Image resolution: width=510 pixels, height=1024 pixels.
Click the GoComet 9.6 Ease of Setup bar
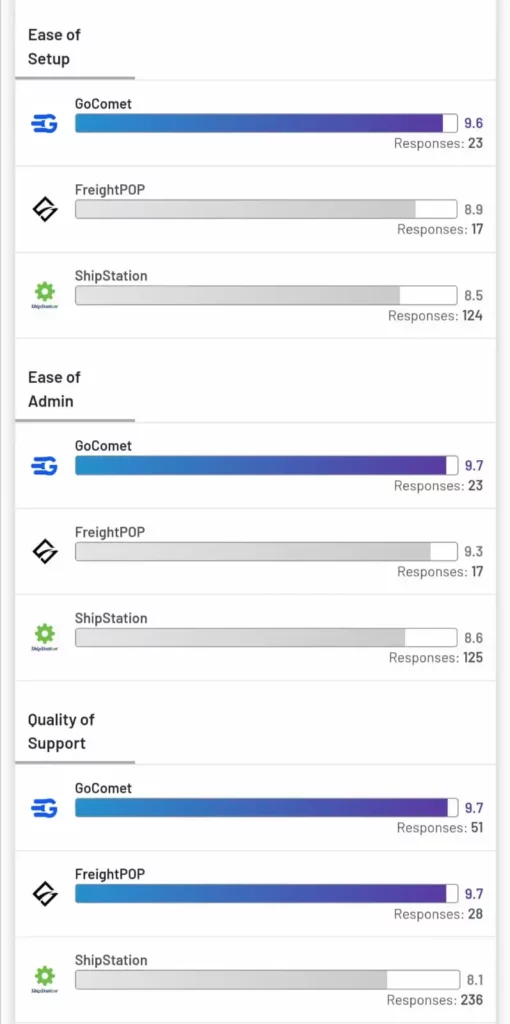click(x=267, y=123)
